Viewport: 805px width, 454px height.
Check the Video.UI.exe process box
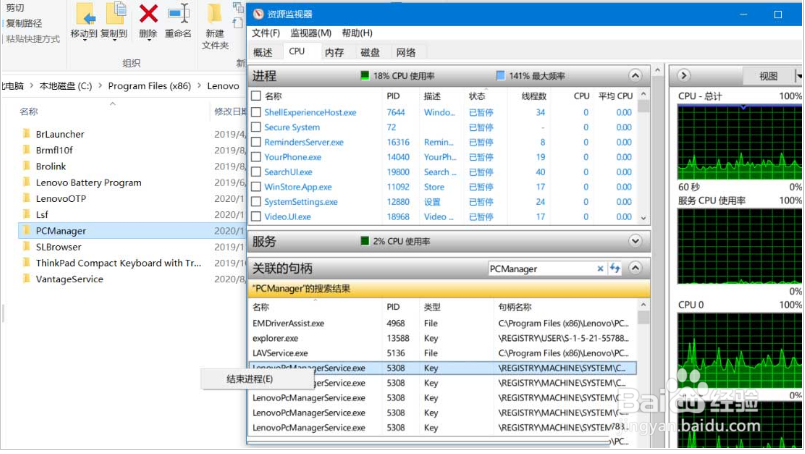pyautogui.click(x=256, y=216)
